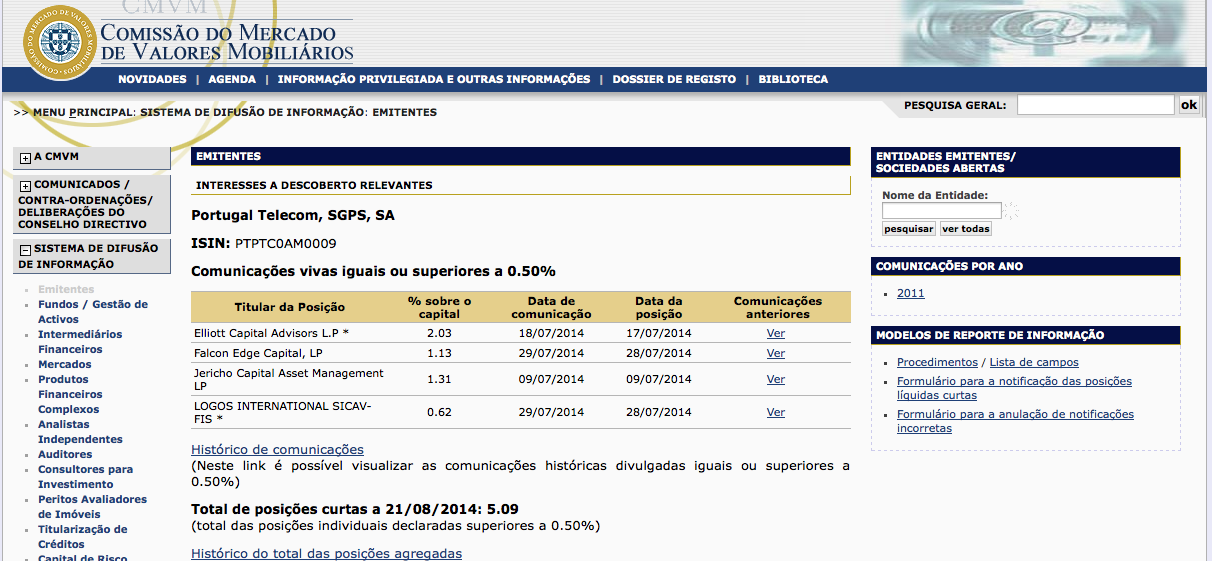Click the 2.03 percentage value
This screenshot has height=561, width=1212.
tap(439, 333)
